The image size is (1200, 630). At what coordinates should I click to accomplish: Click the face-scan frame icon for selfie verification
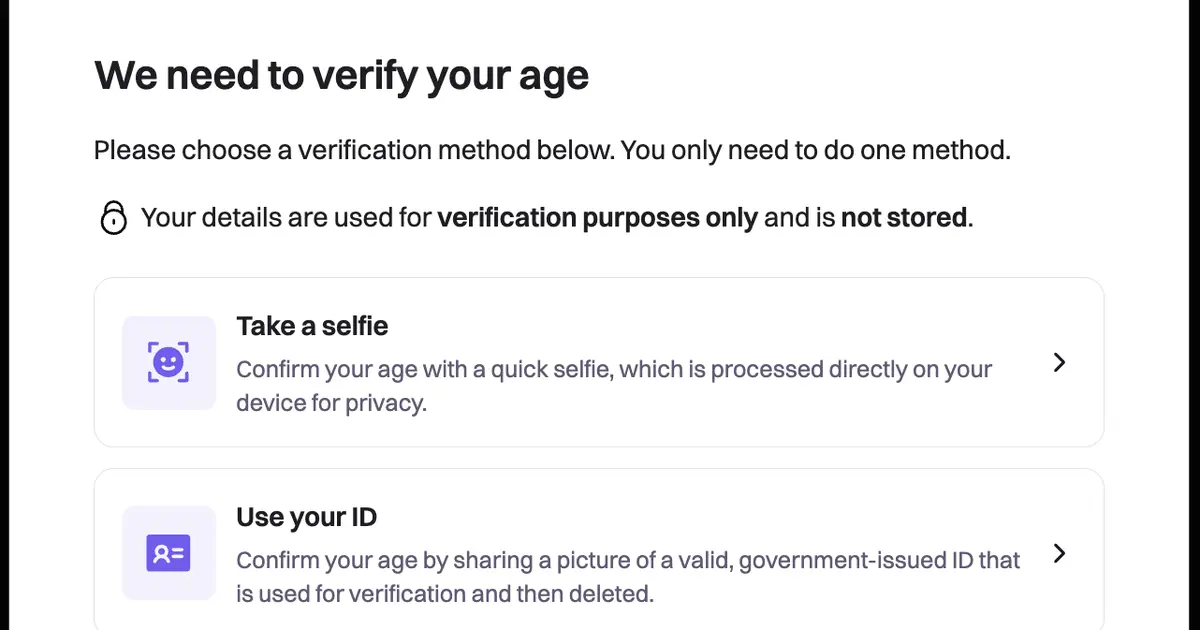168,362
